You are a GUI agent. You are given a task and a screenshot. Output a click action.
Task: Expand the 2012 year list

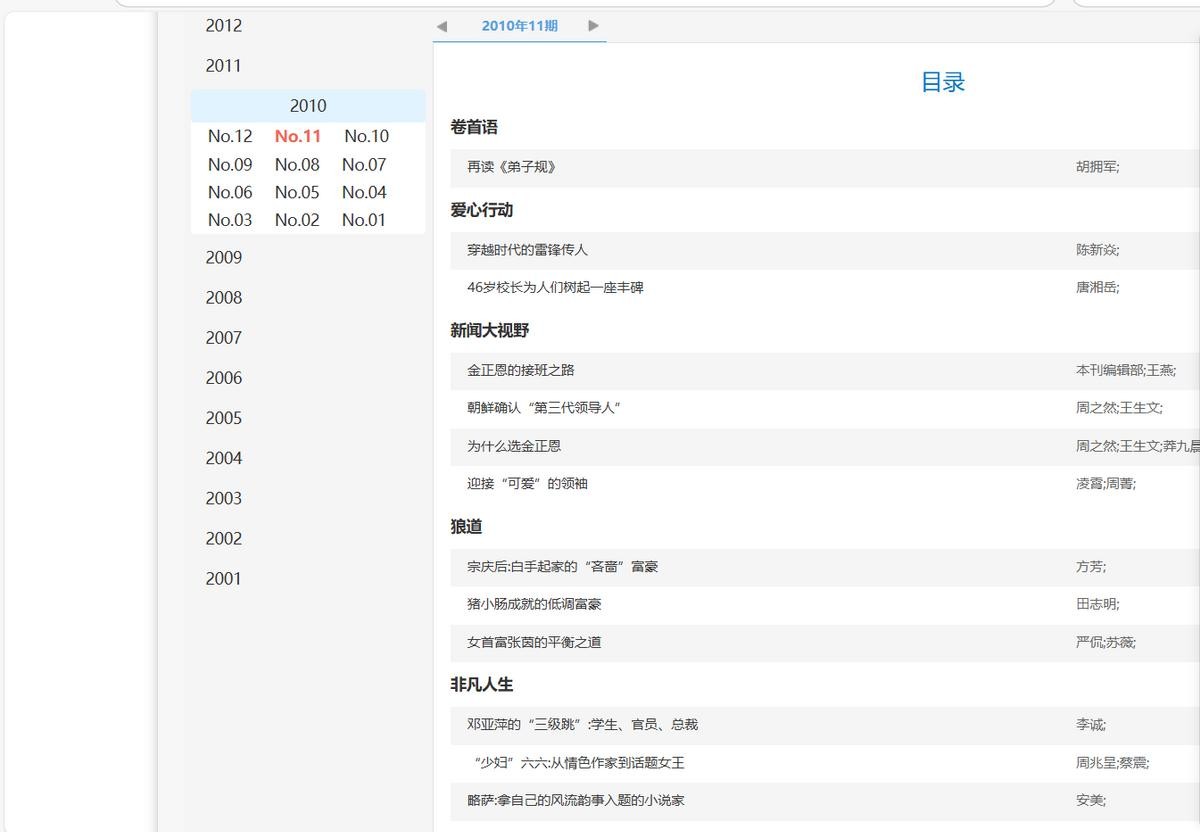[x=224, y=26]
